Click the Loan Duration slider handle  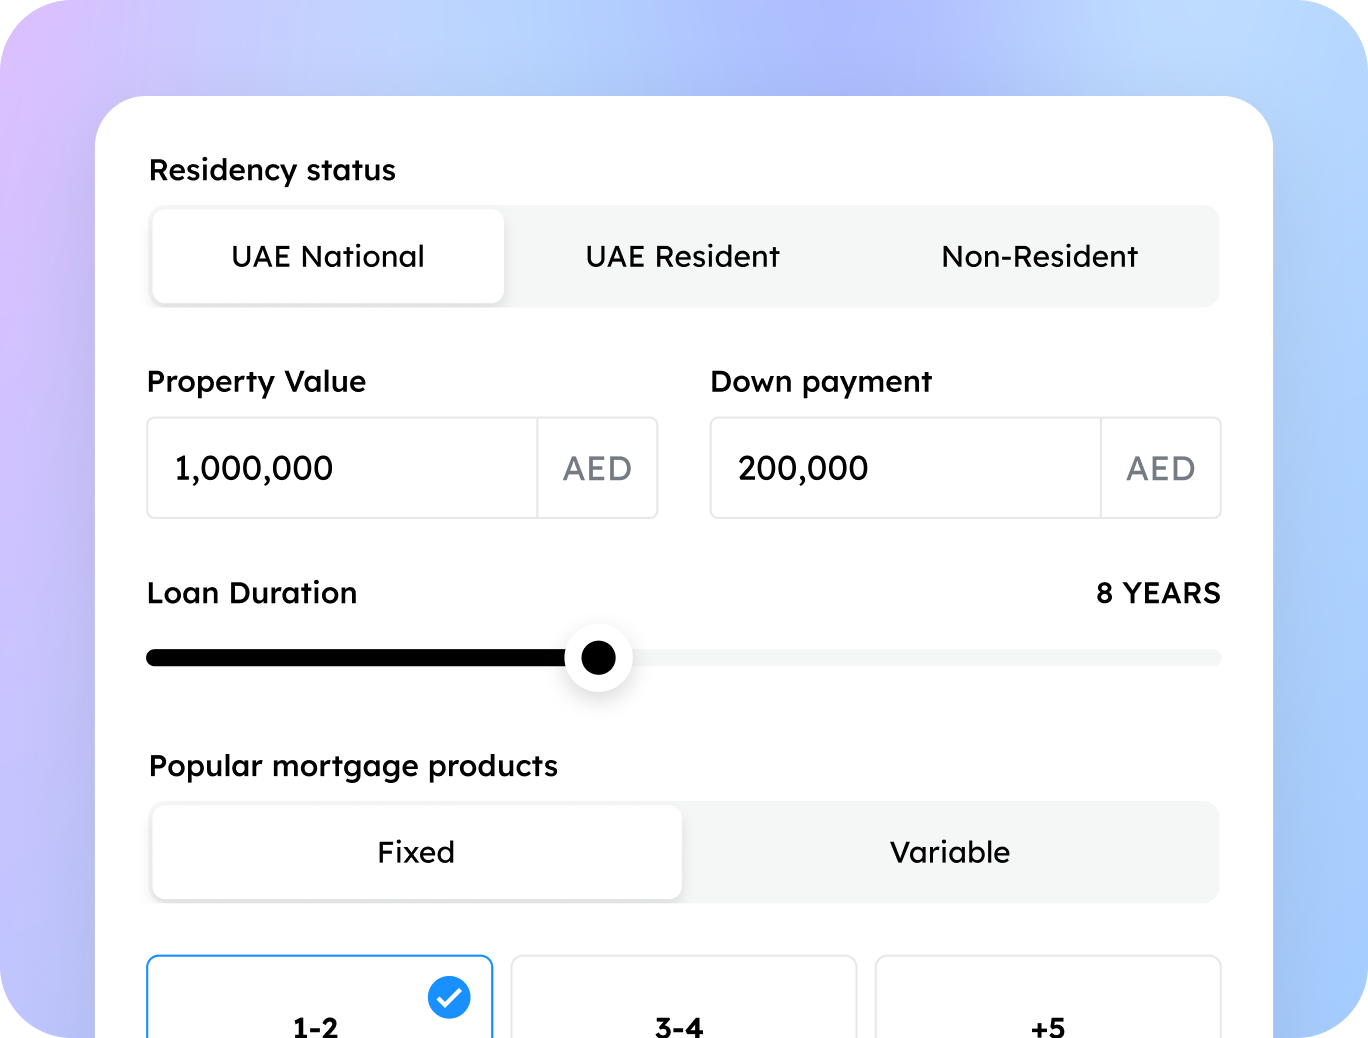[x=598, y=658]
